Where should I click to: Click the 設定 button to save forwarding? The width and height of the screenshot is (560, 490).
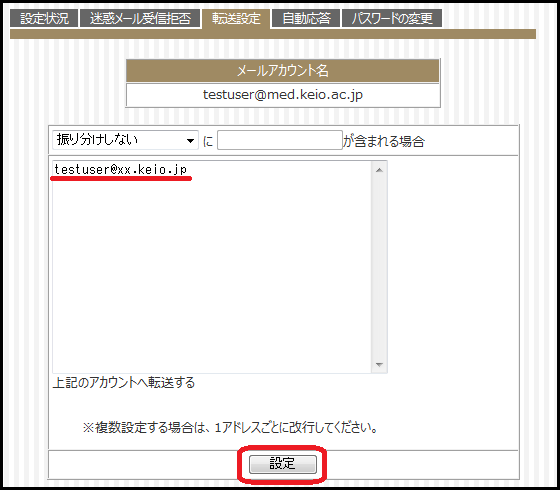(x=282, y=464)
